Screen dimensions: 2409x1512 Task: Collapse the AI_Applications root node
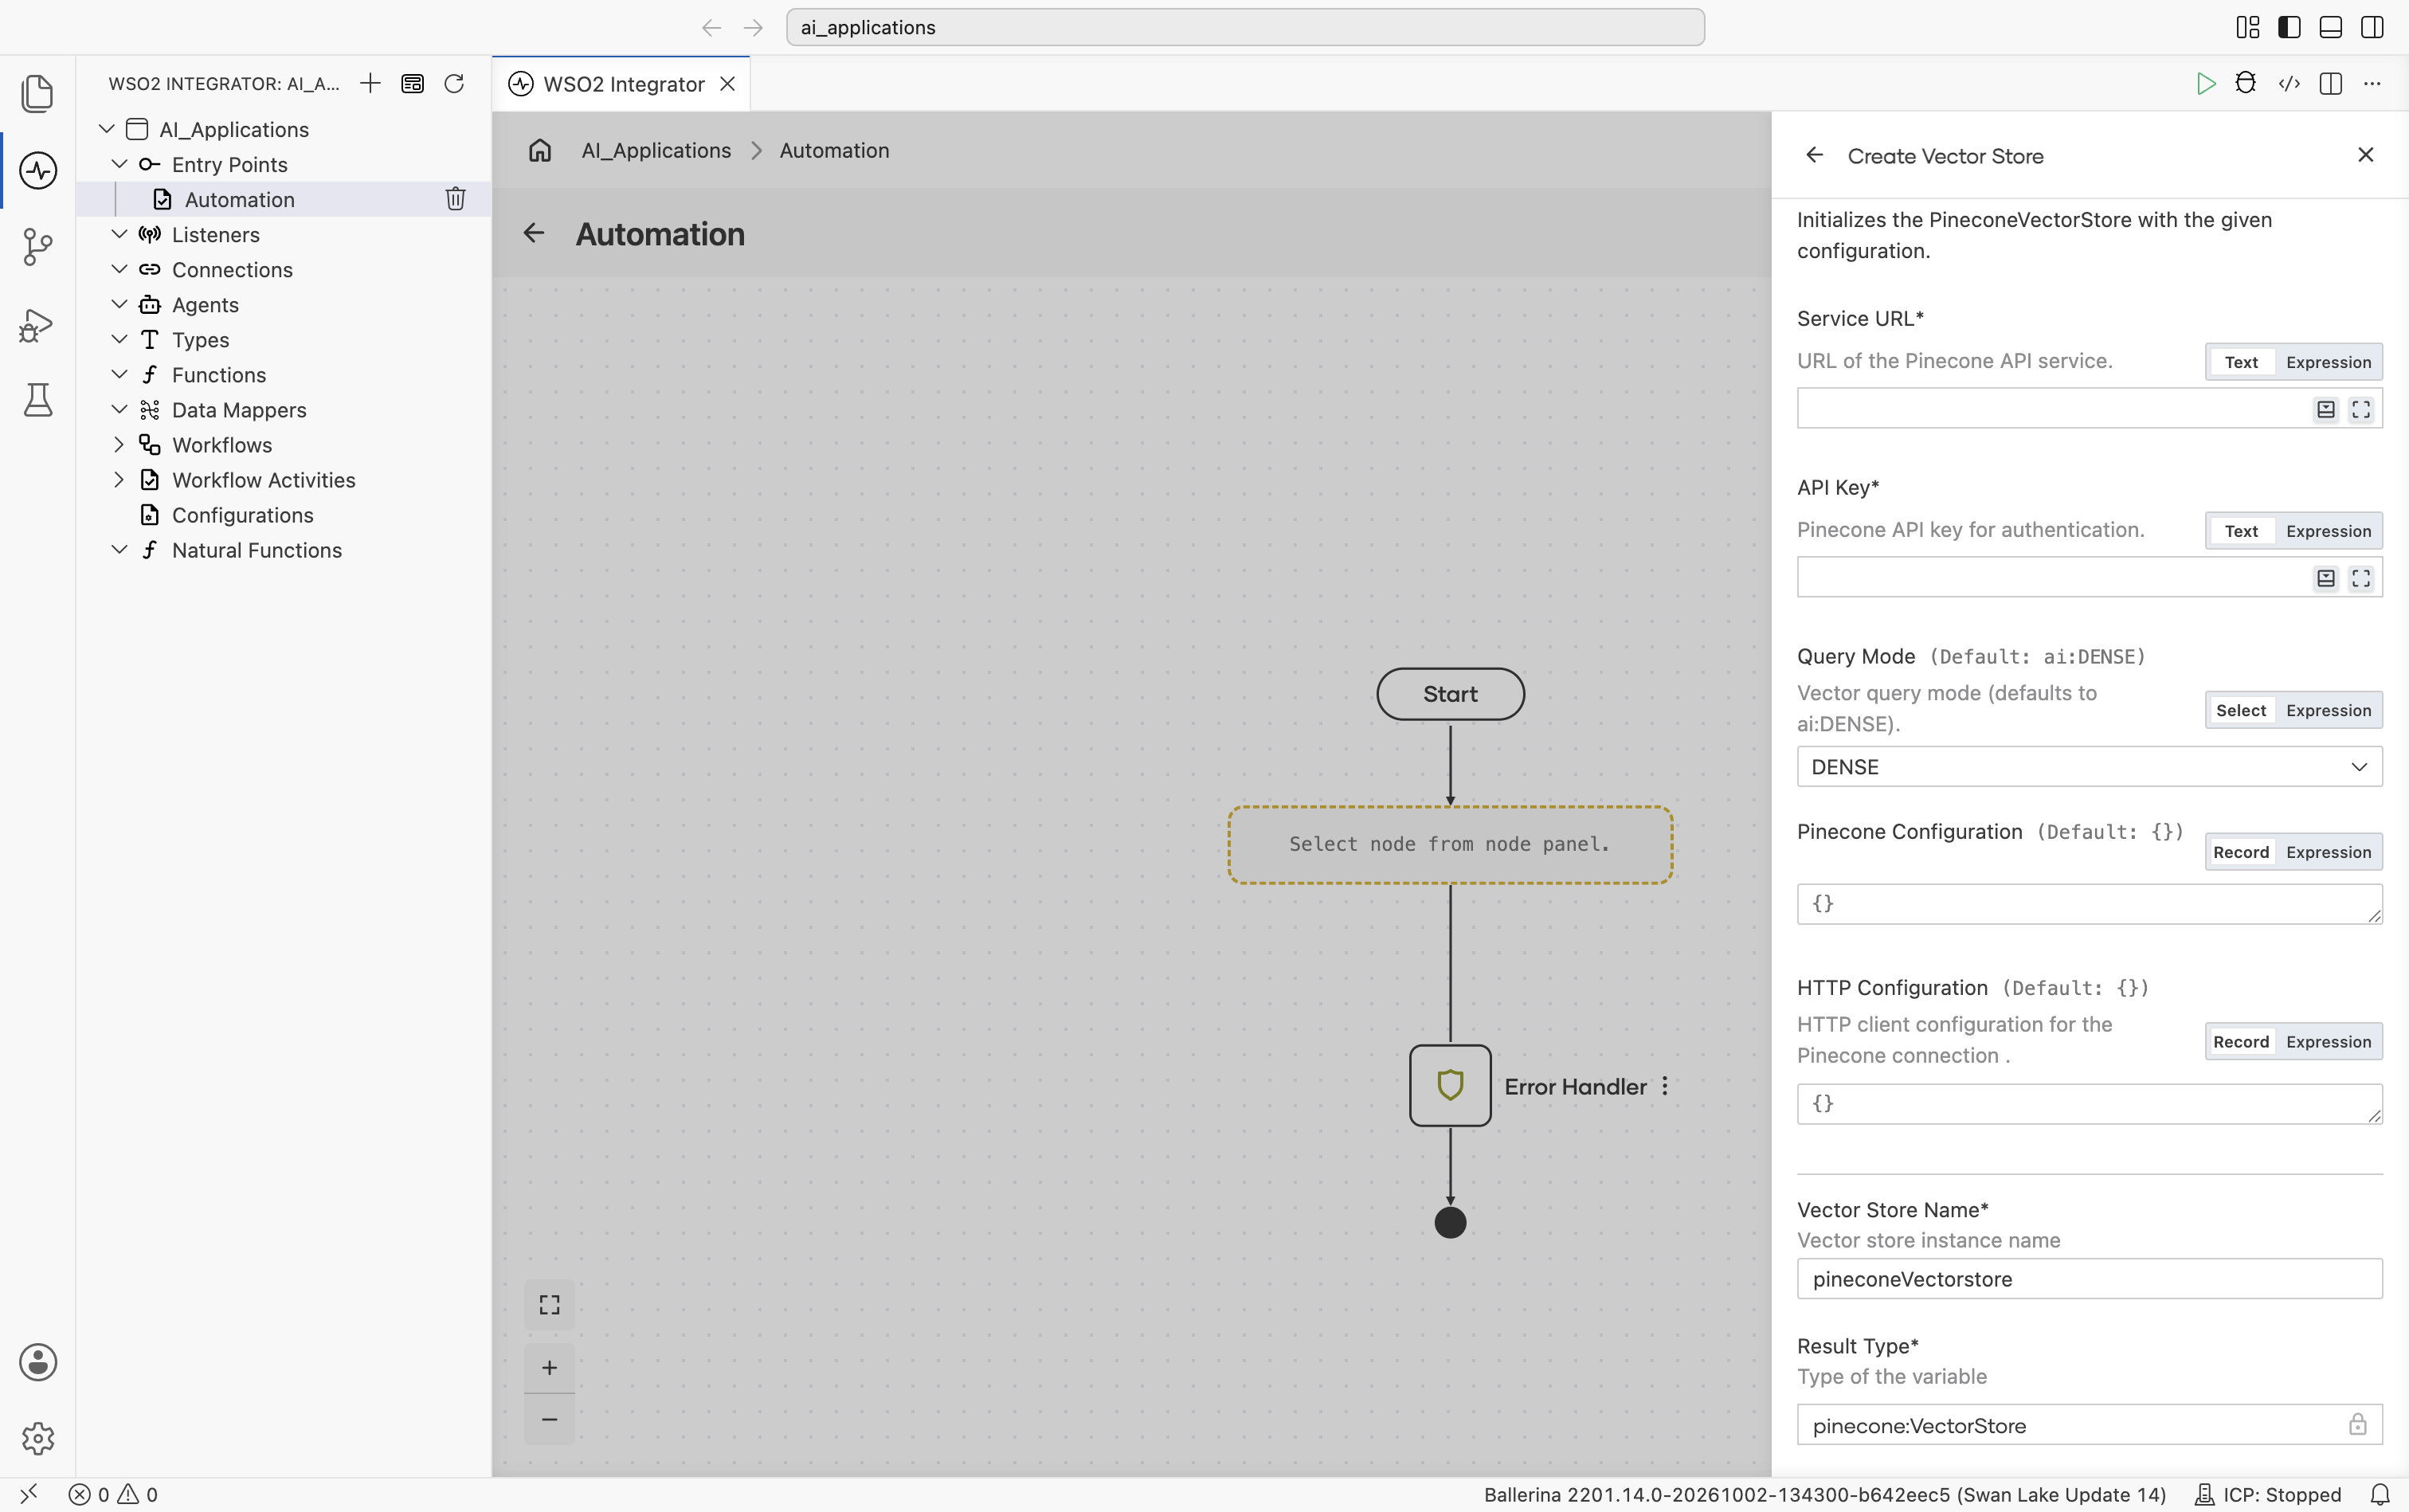pyautogui.click(x=107, y=129)
